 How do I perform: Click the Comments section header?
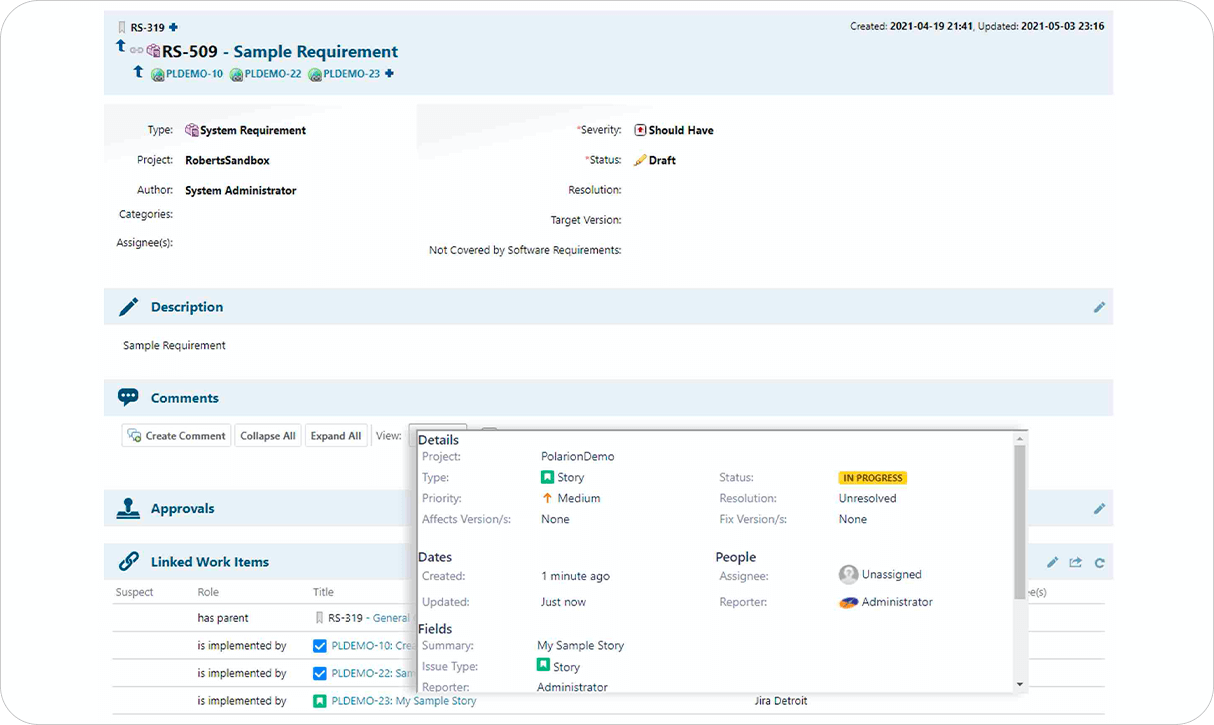click(x=608, y=398)
